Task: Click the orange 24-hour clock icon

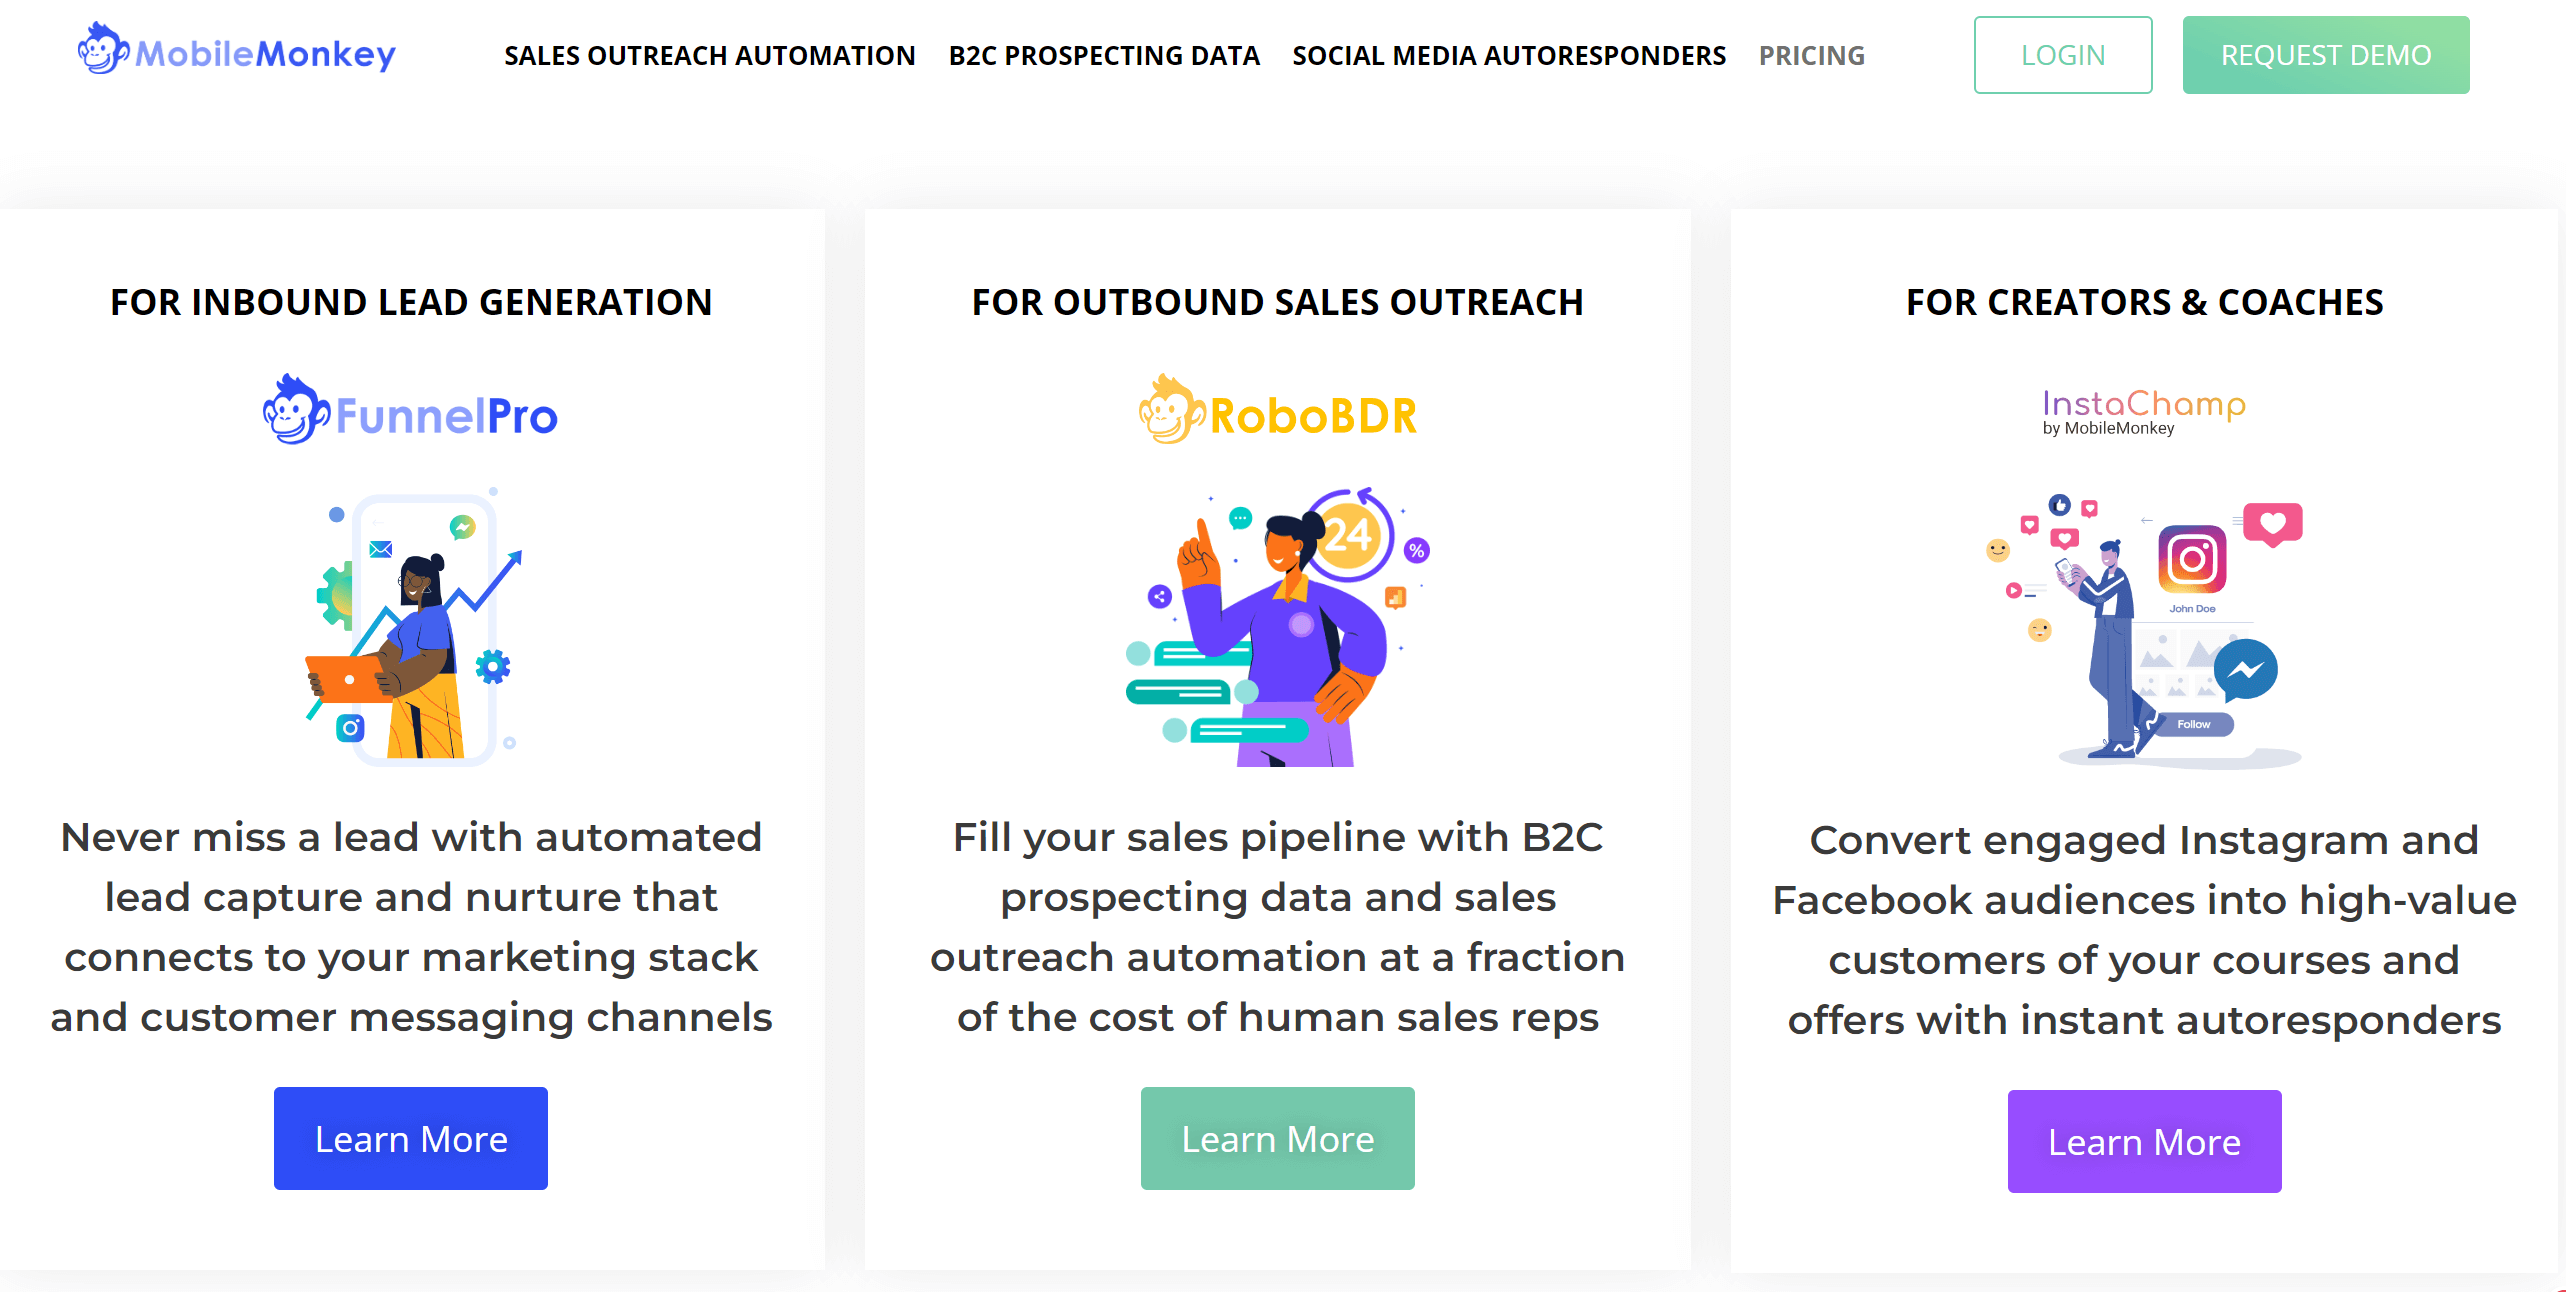Action: pos(1349,535)
